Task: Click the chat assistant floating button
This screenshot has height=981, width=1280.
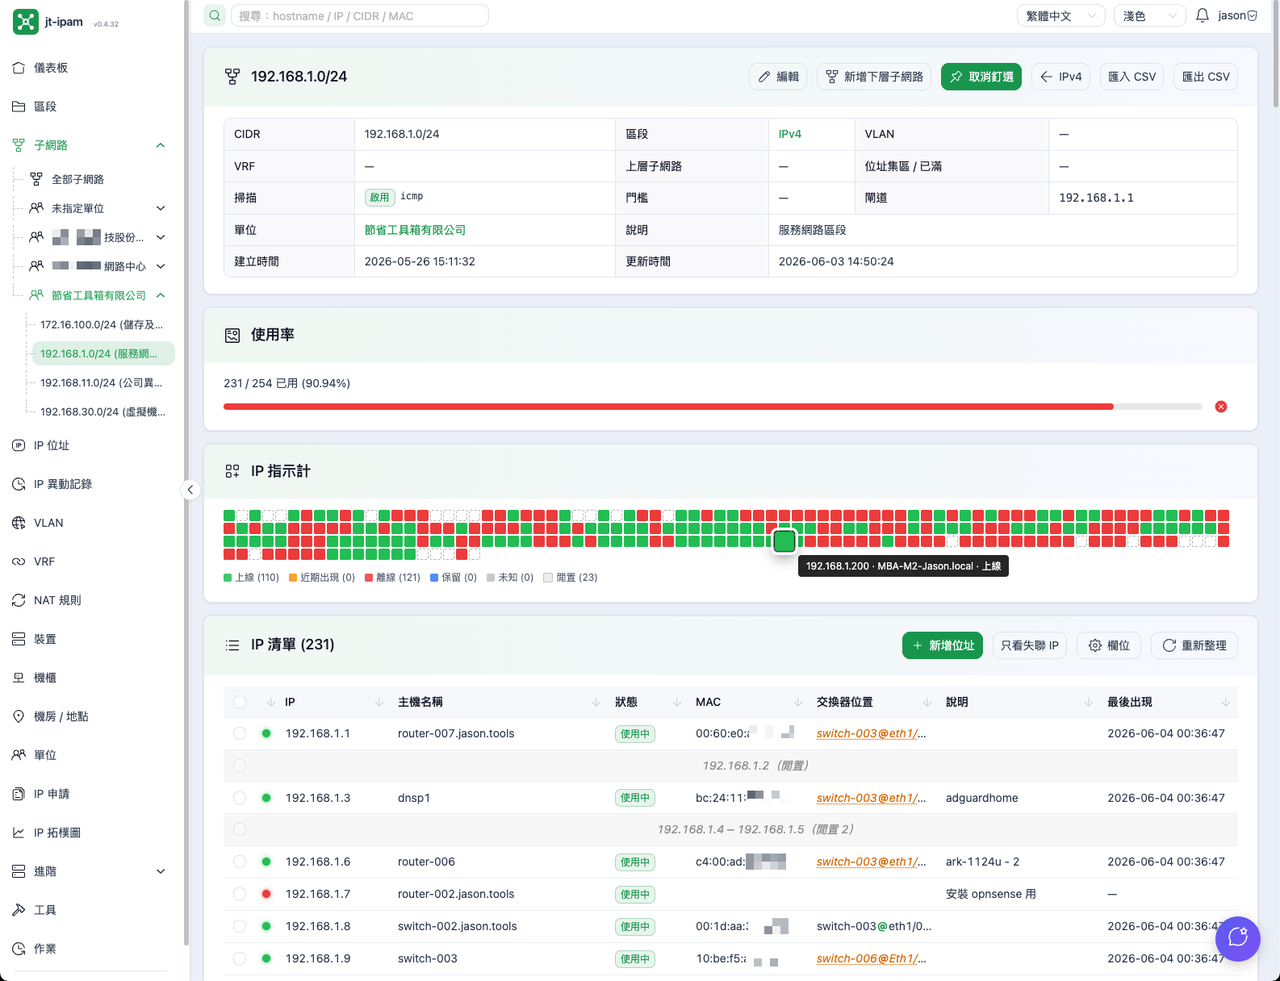Action: click(x=1238, y=939)
